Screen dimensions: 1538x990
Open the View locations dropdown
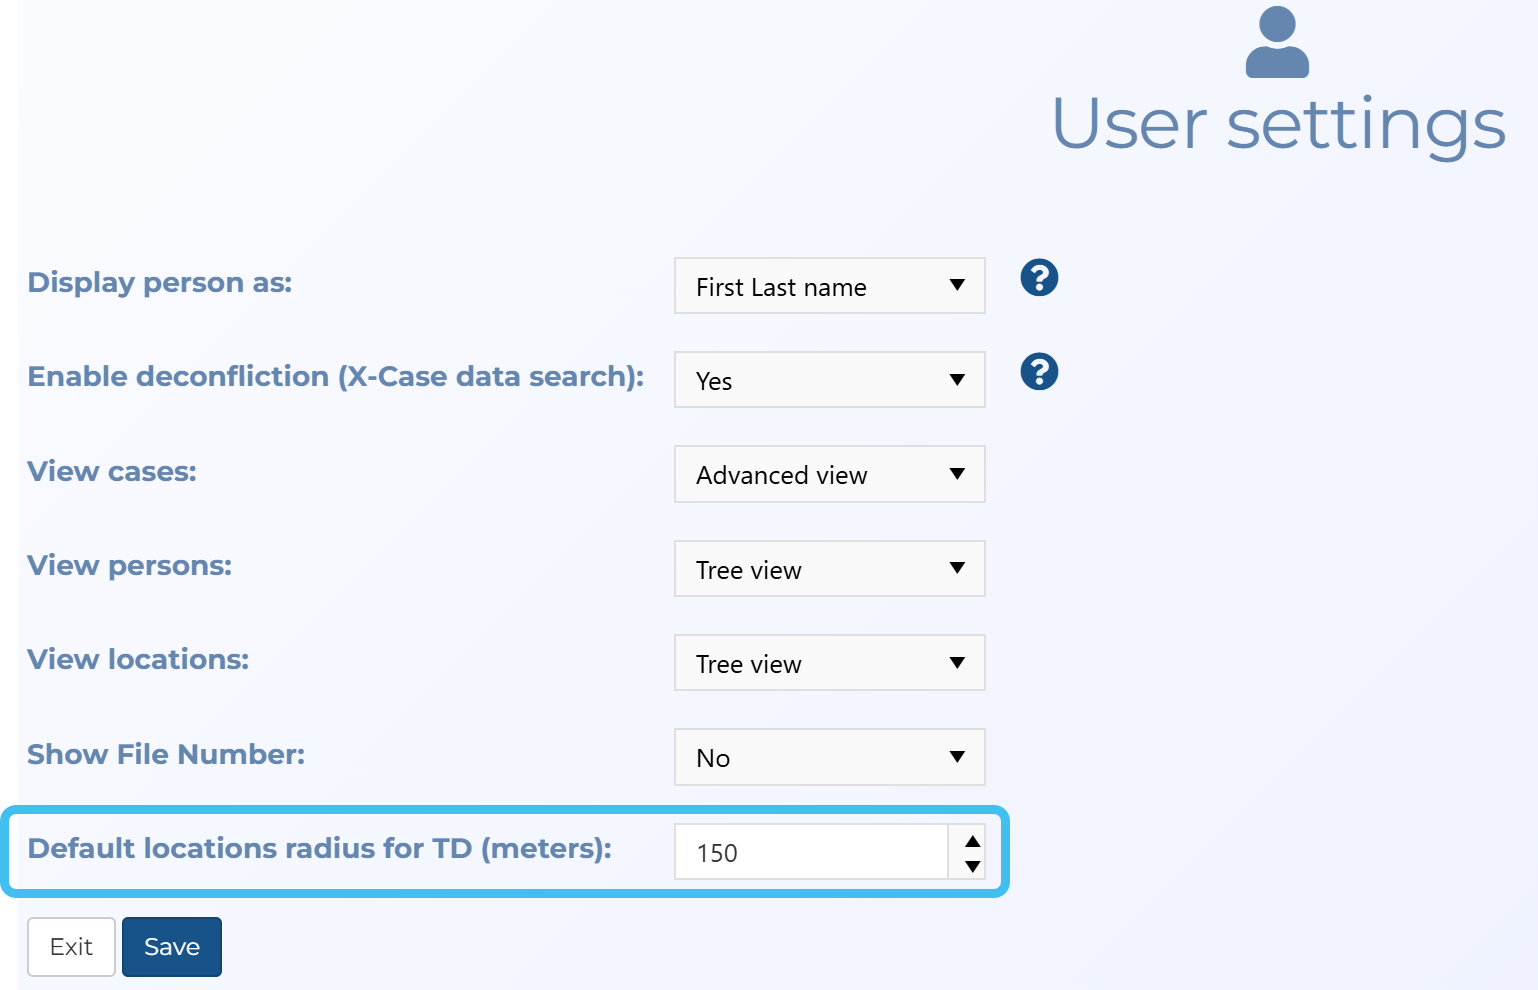click(829, 663)
